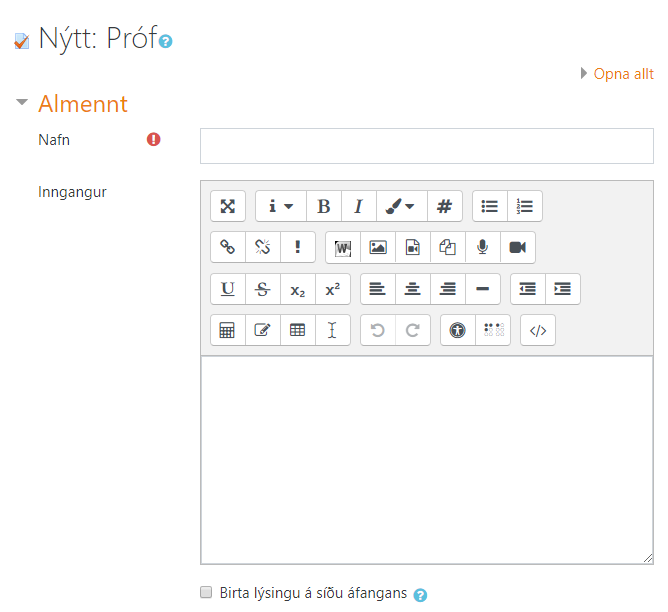Insert a link using the chain icon
The height and width of the screenshot is (612, 668).
228,247
